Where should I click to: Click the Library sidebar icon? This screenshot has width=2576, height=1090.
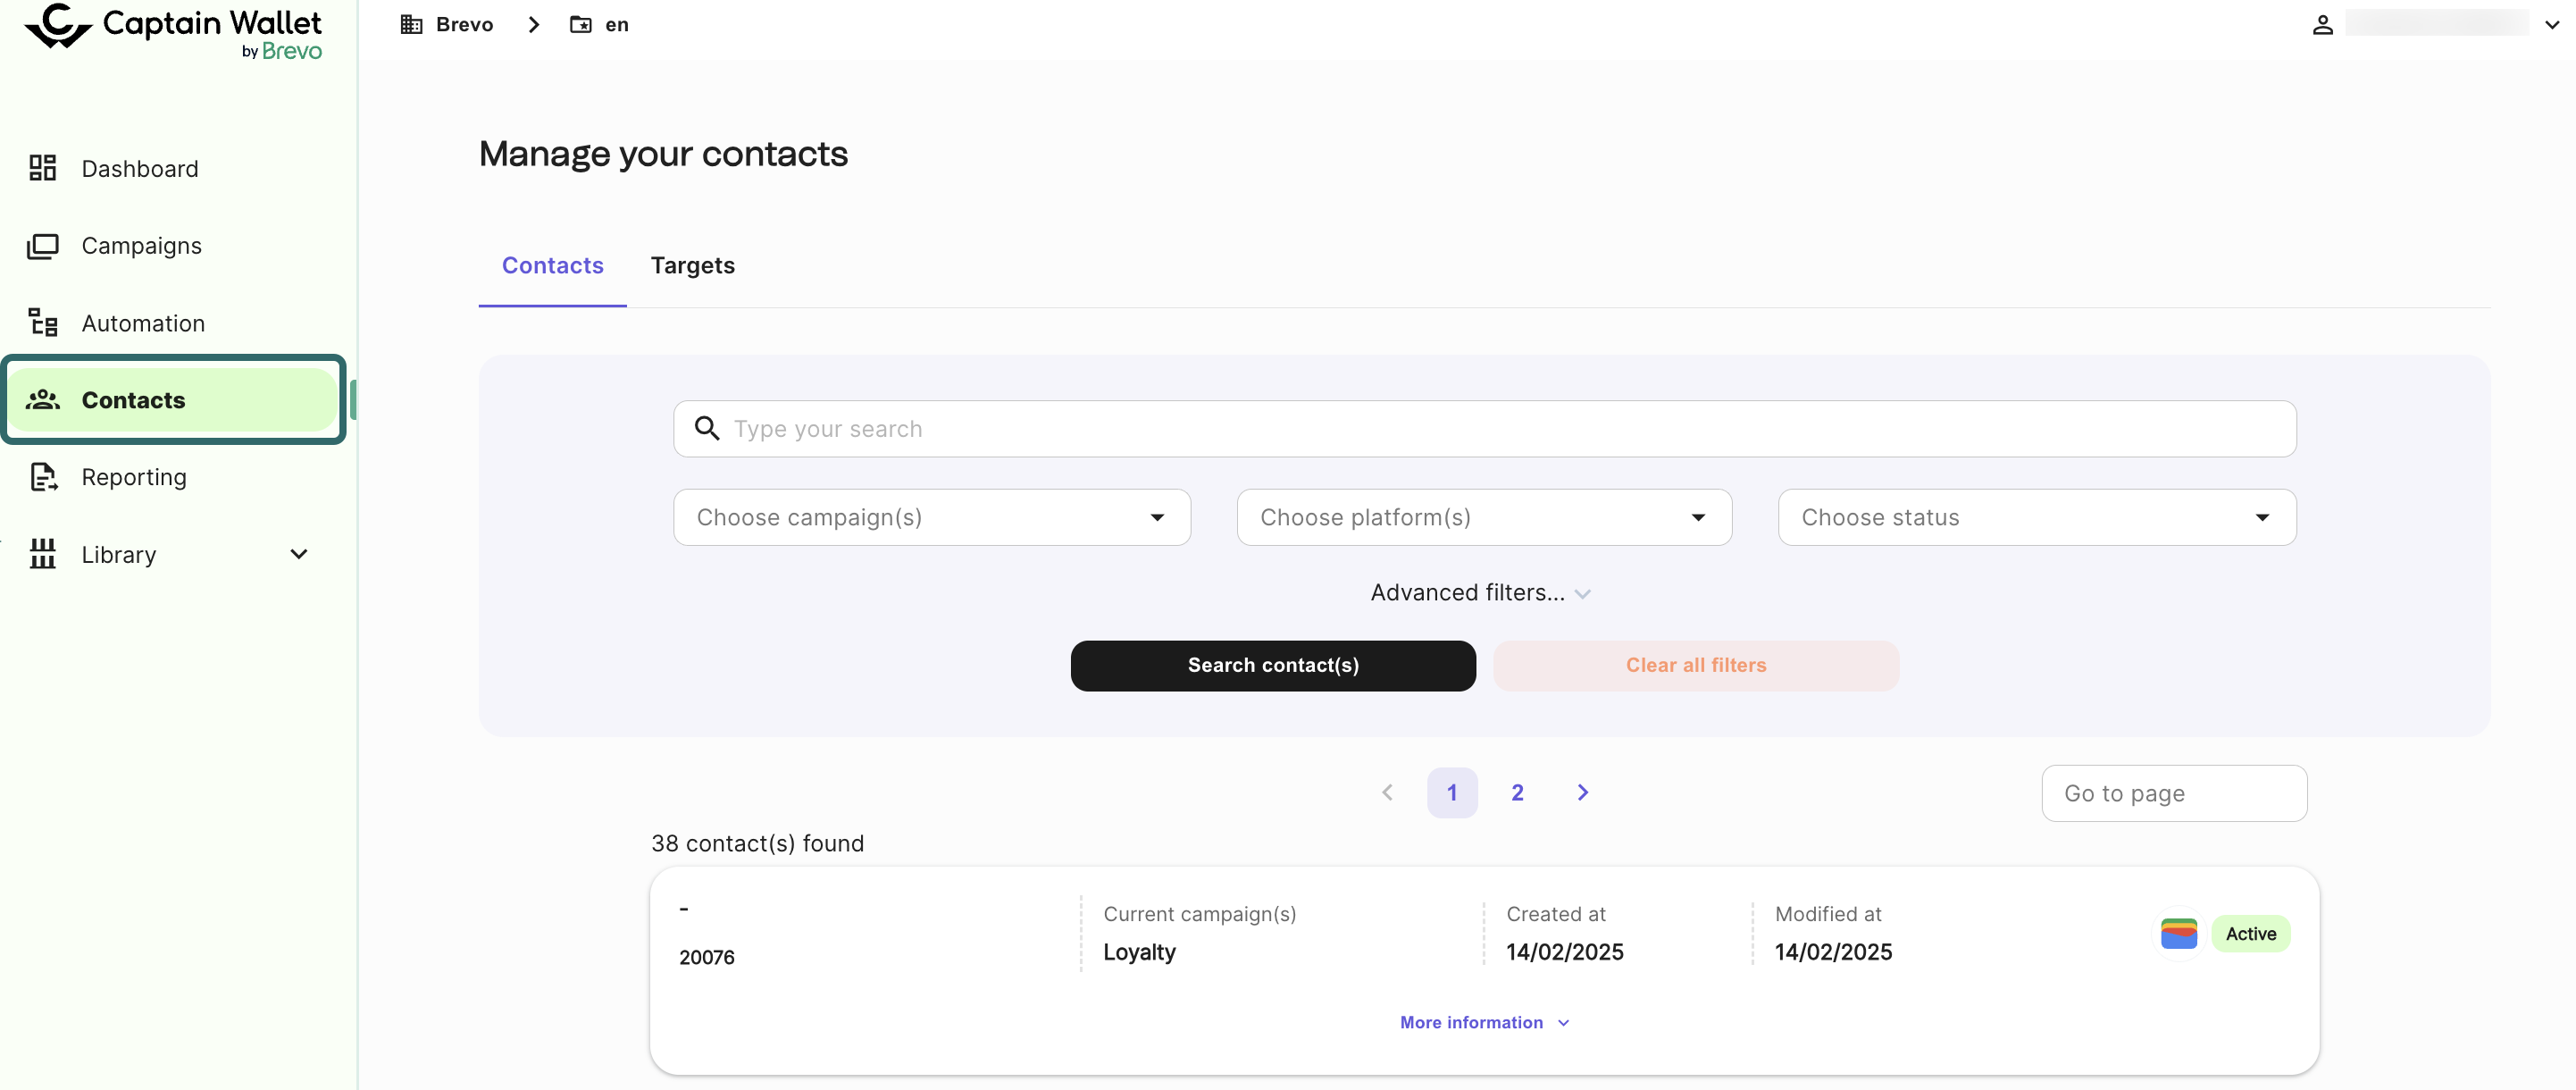42,554
